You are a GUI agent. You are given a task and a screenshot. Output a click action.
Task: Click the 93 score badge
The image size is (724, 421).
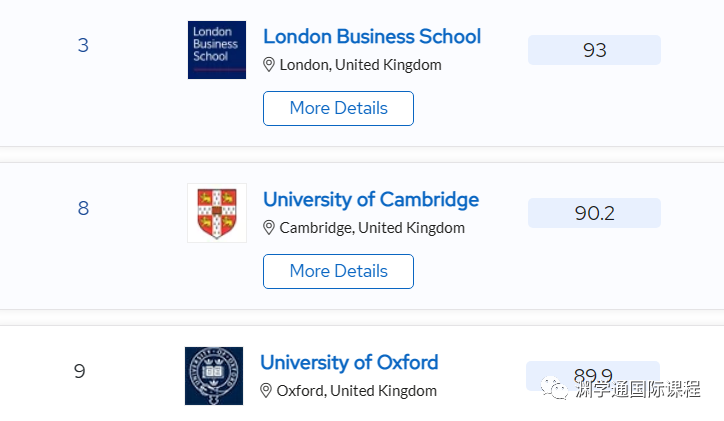(x=594, y=50)
